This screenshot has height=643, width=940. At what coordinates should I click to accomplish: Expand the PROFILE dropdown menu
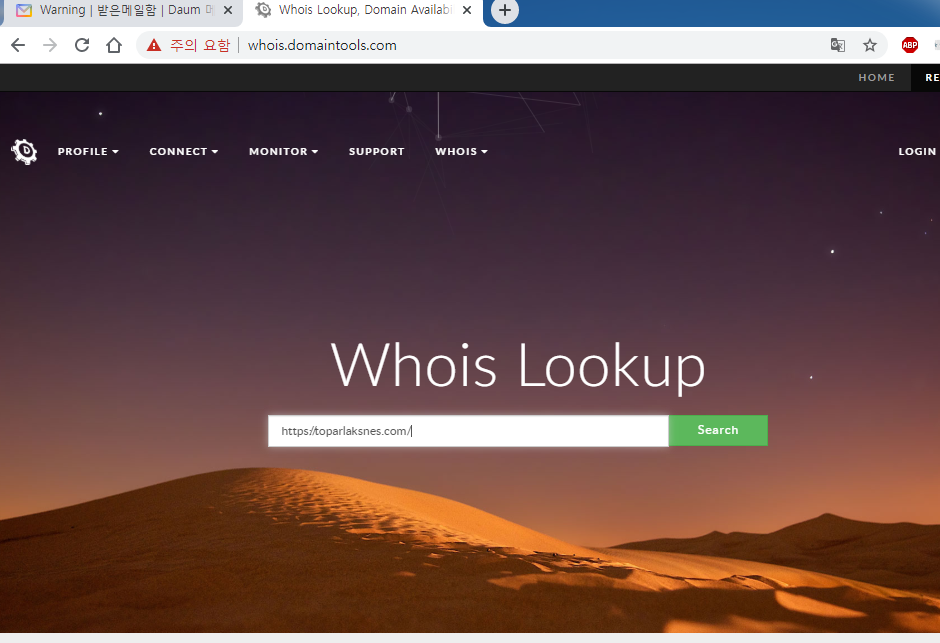[88, 152]
